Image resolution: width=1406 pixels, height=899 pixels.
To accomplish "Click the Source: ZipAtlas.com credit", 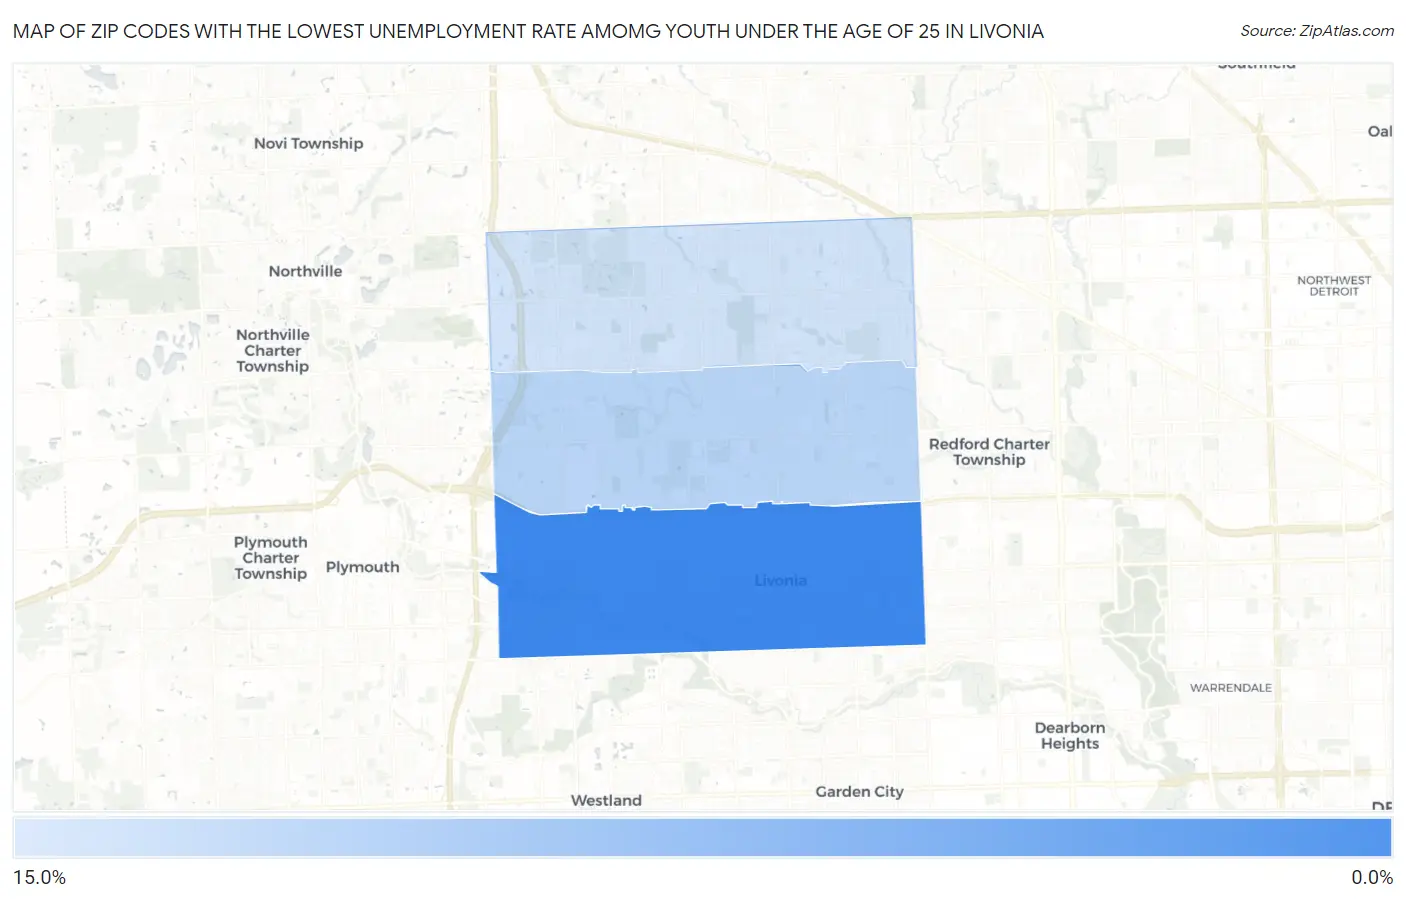I will pos(1317,31).
